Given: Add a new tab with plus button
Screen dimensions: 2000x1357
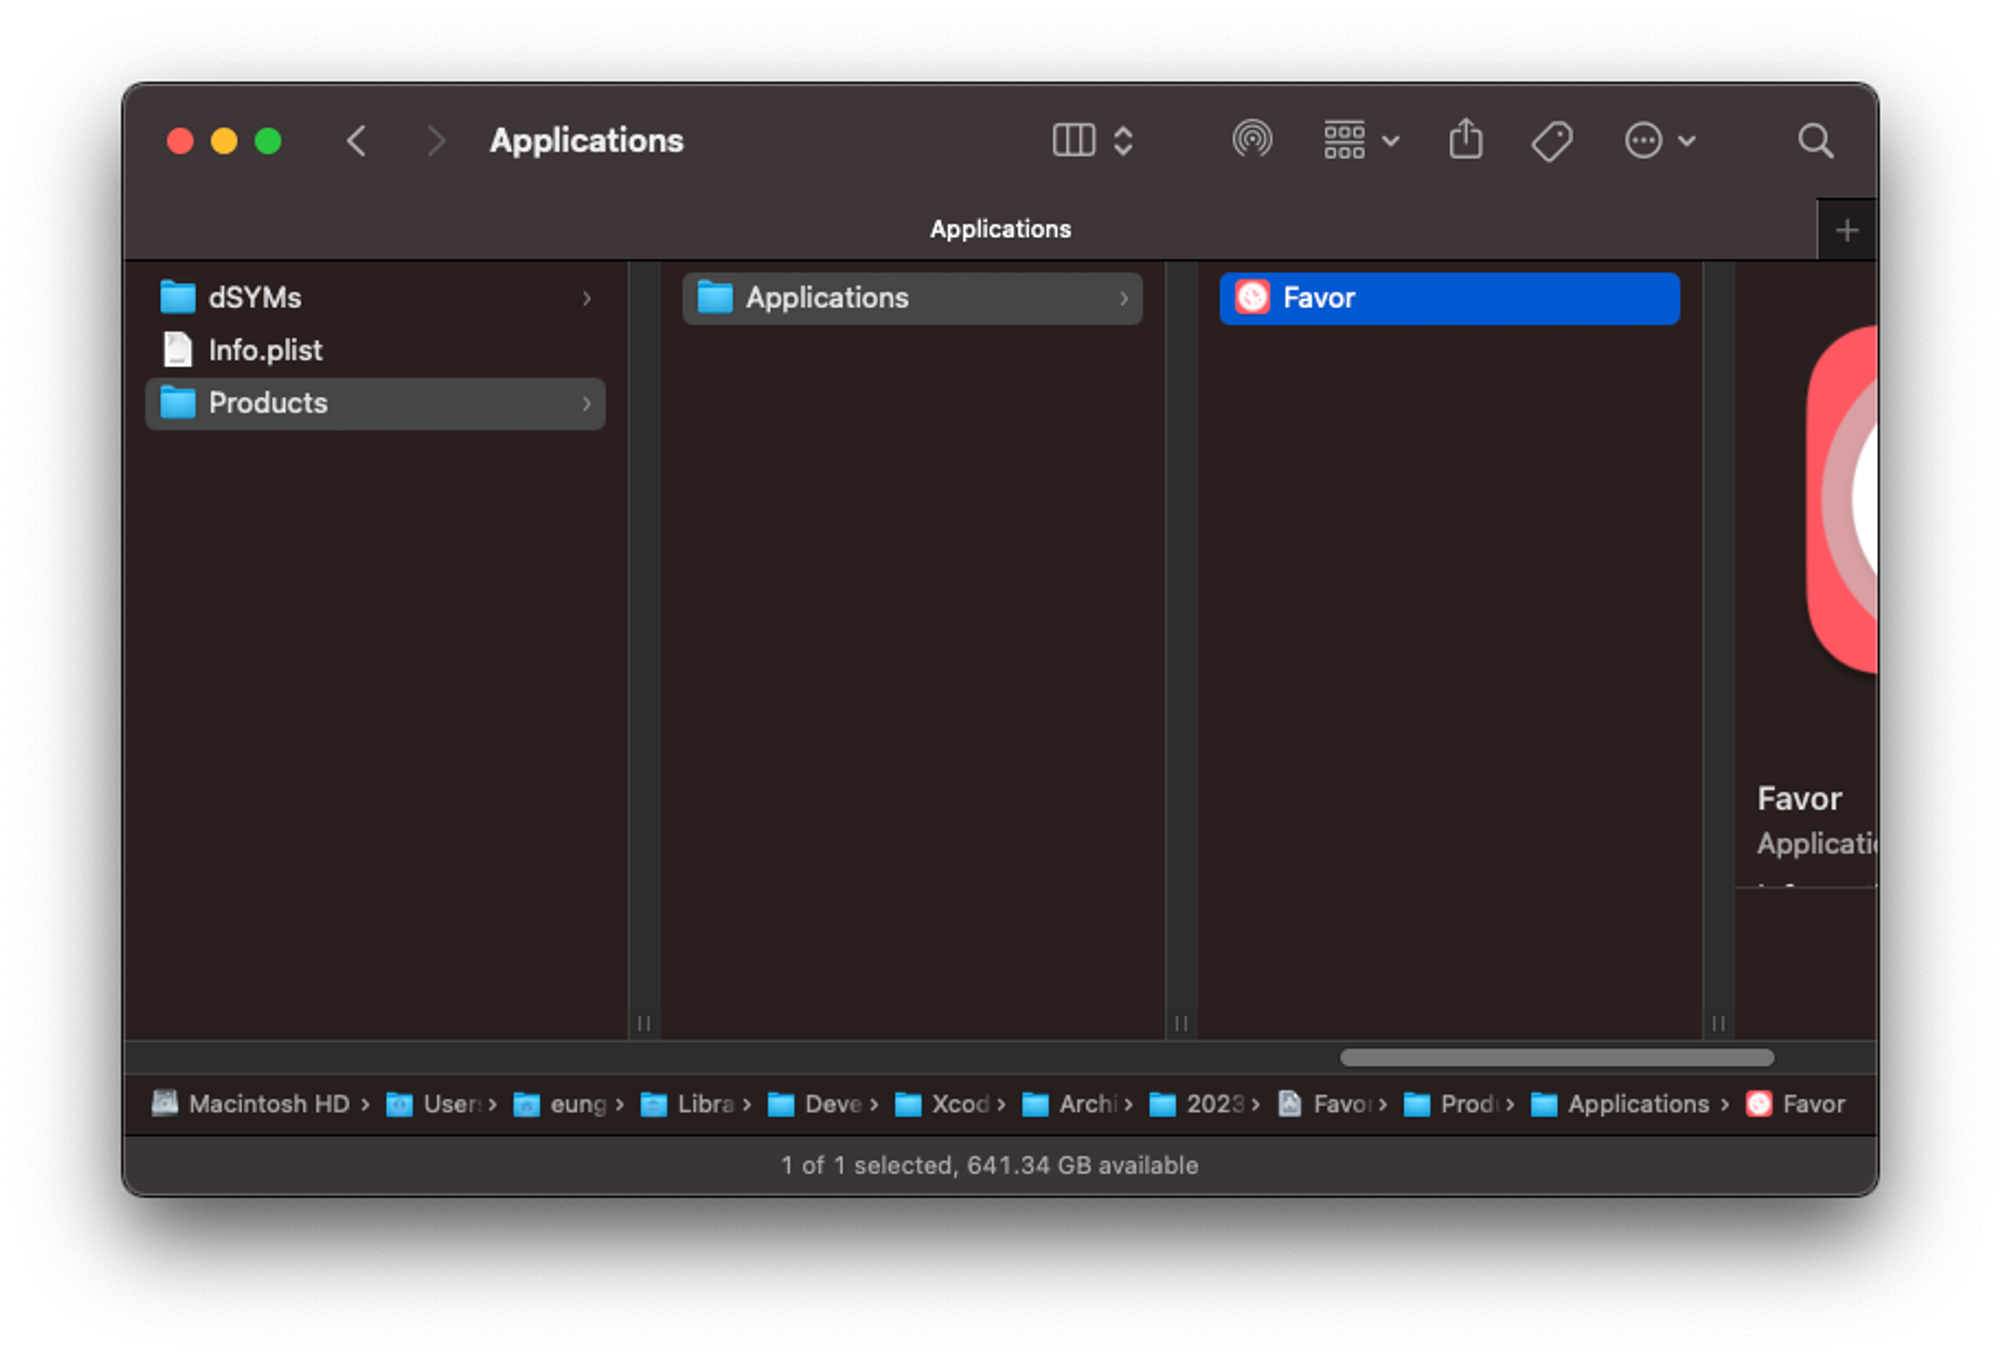Looking at the screenshot, I should click(x=1846, y=231).
